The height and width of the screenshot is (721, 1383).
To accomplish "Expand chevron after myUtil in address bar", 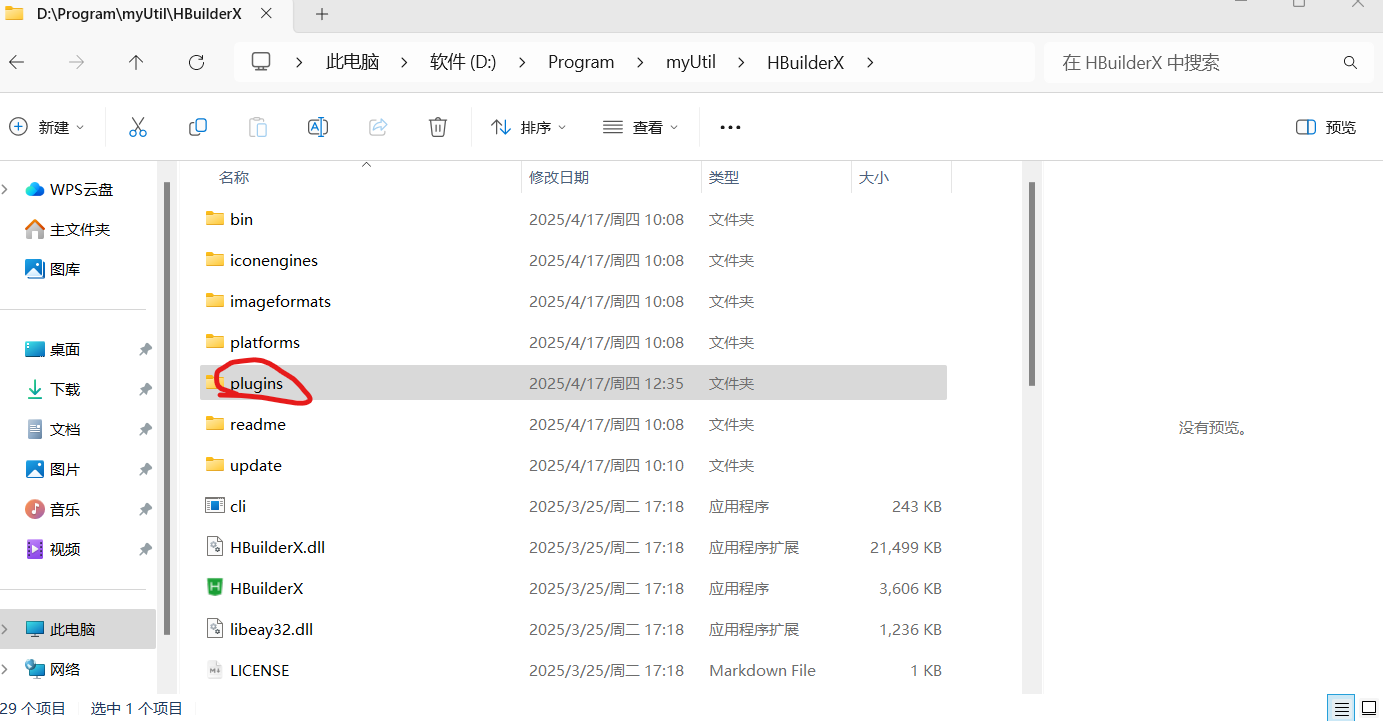I will pos(741,62).
